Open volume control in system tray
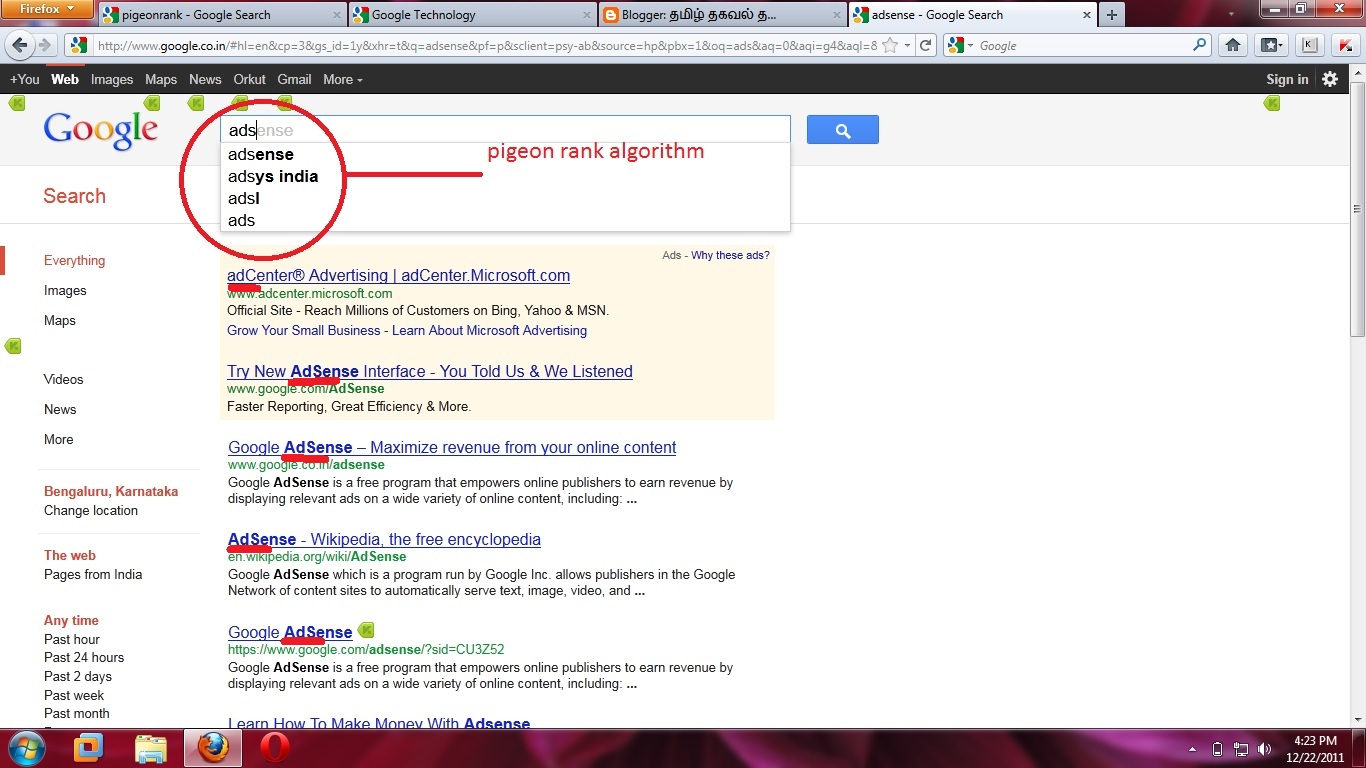 tap(1266, 748)
